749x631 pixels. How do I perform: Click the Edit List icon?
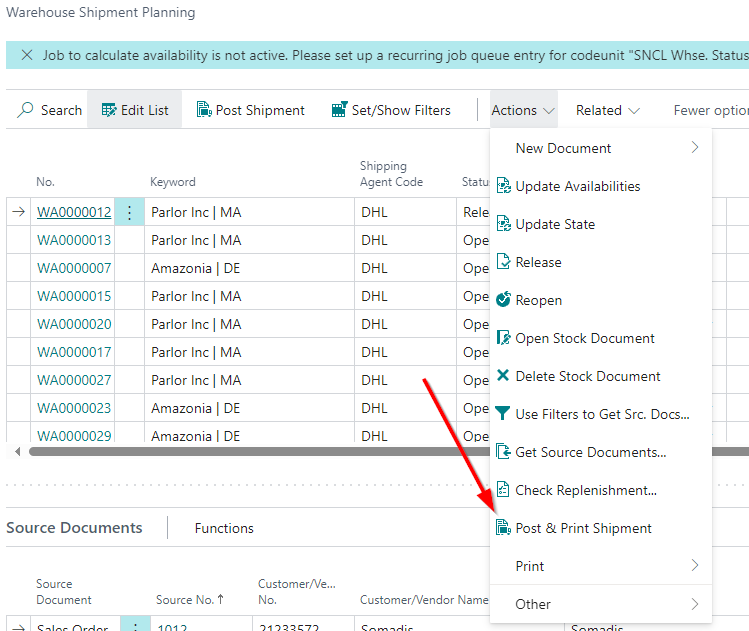[x=109, y=110]
